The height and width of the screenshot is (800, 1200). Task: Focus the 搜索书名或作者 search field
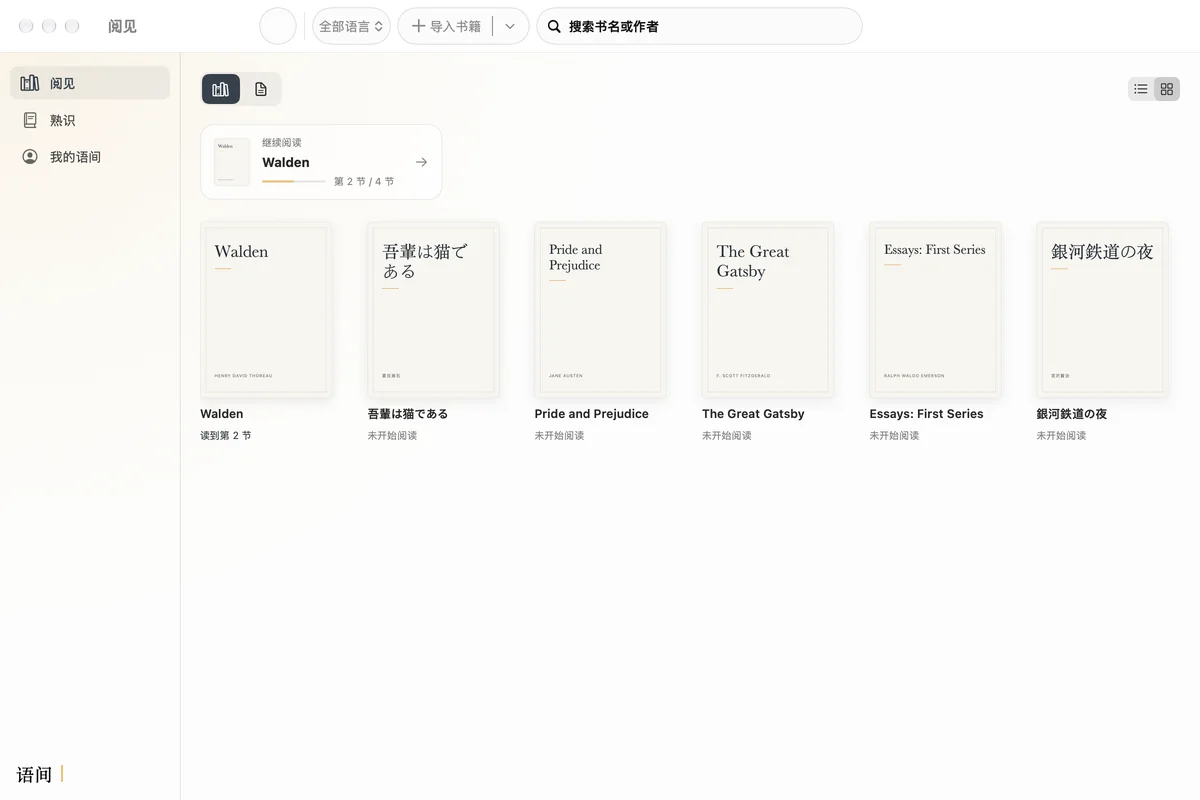699,26
